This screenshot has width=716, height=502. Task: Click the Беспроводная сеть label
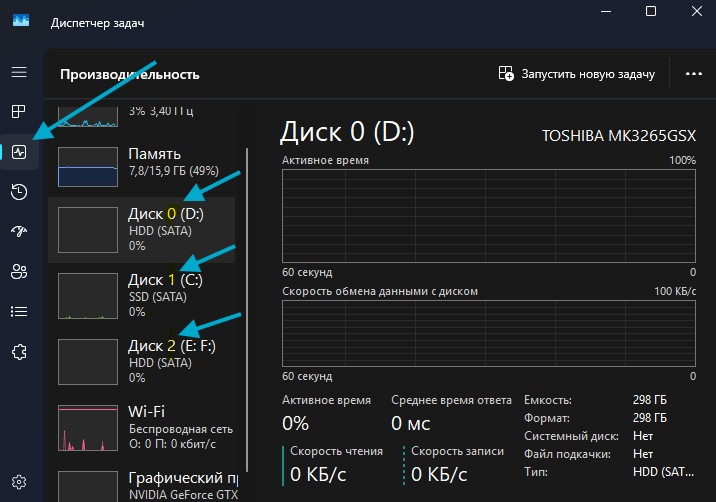click(x=181, y=429)
